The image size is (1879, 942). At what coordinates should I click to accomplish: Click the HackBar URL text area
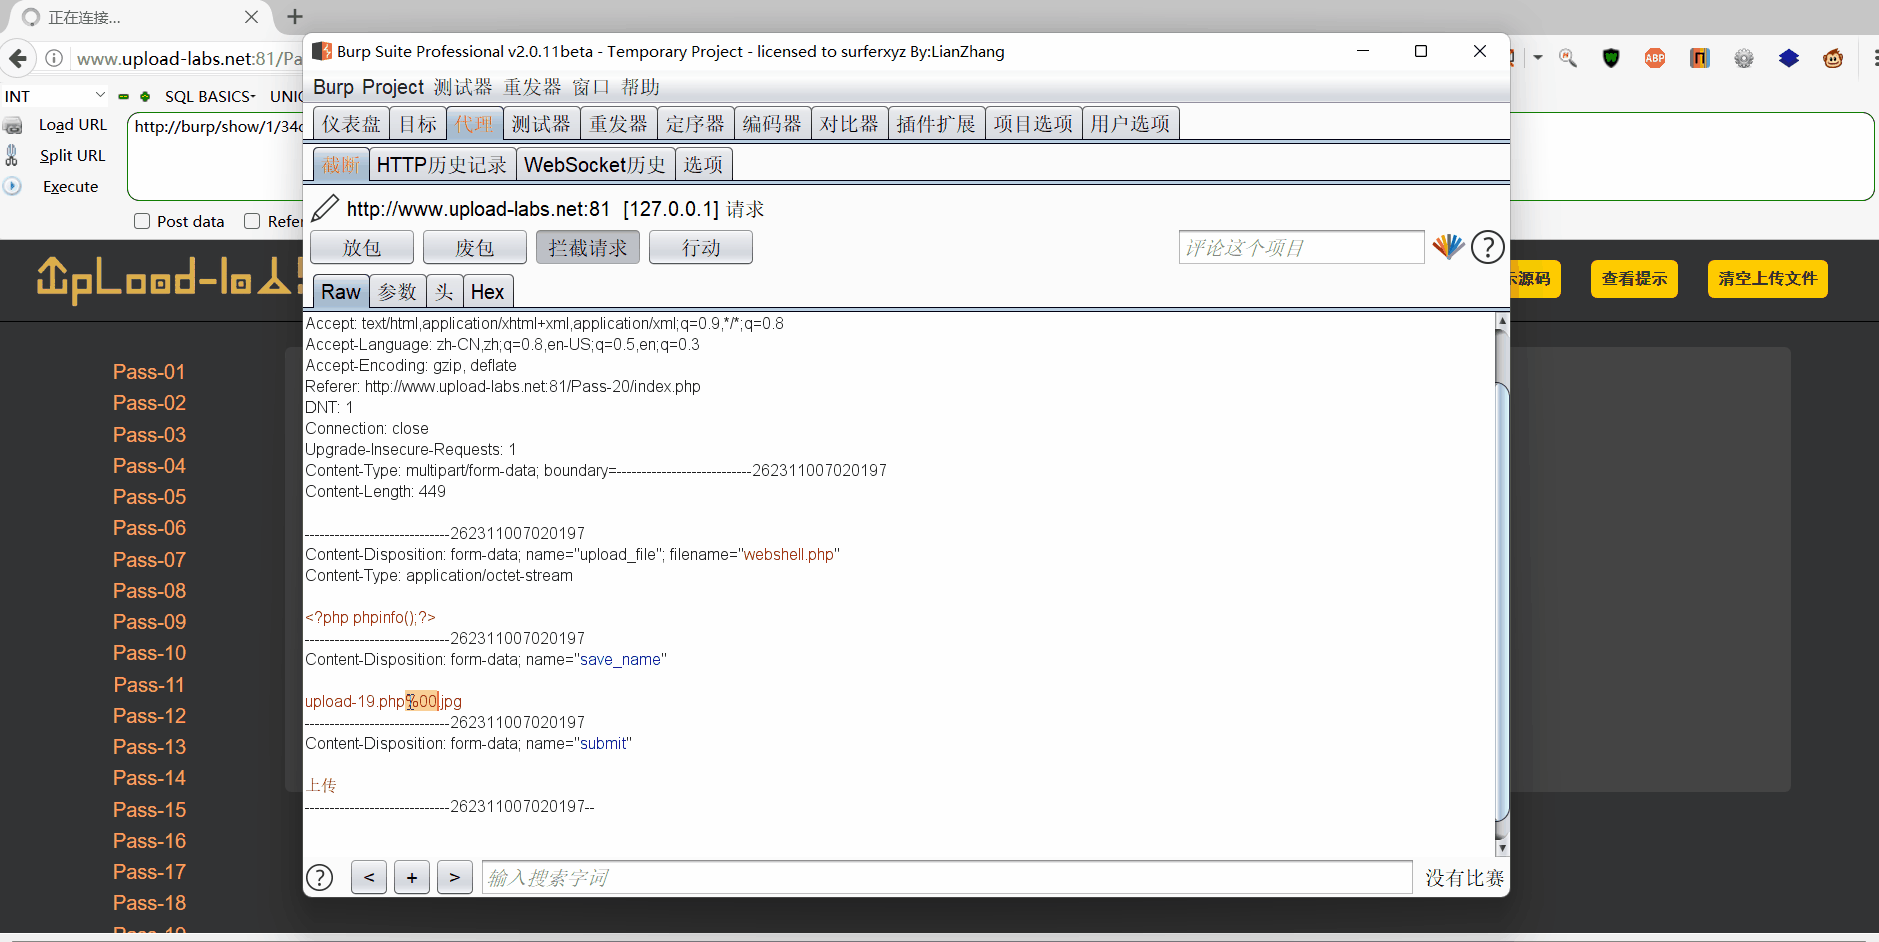click(215, 156)
